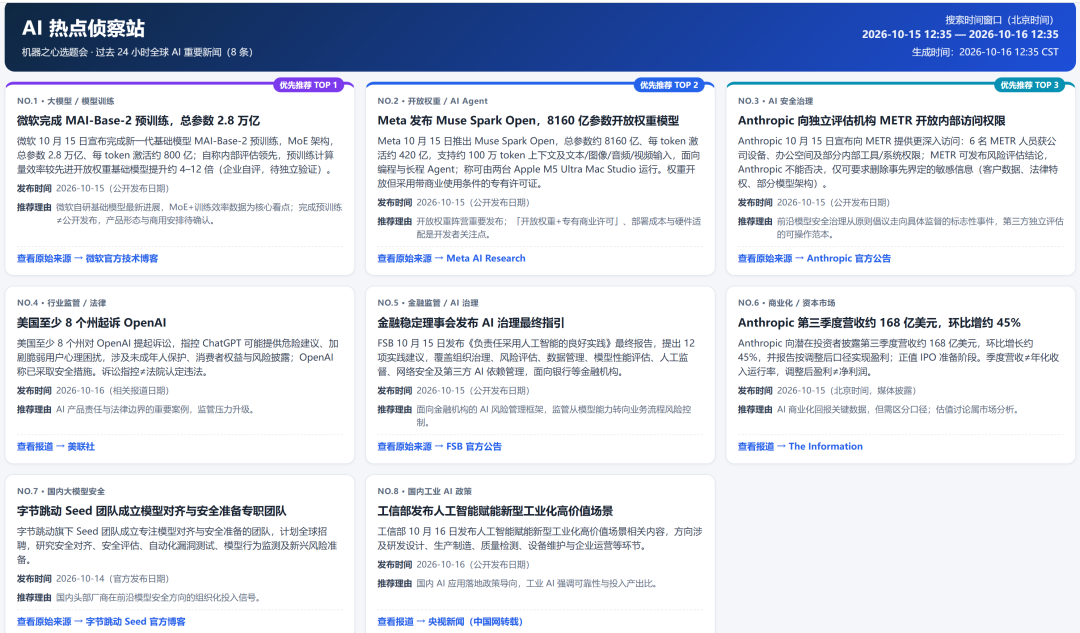Click tag NO.7 • 国内大模型安全

[61, 492]
